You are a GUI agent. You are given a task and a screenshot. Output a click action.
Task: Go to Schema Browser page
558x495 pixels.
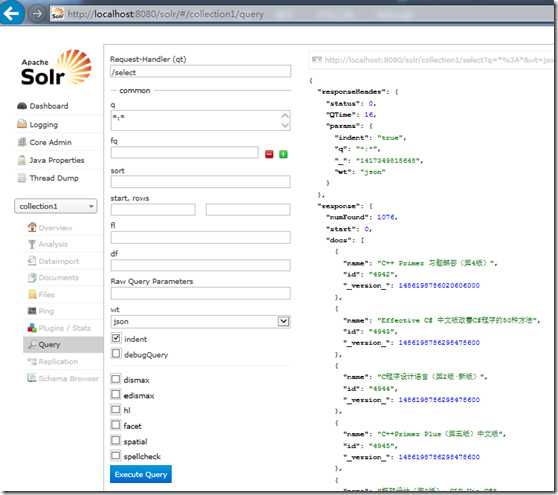coord(68,379)
